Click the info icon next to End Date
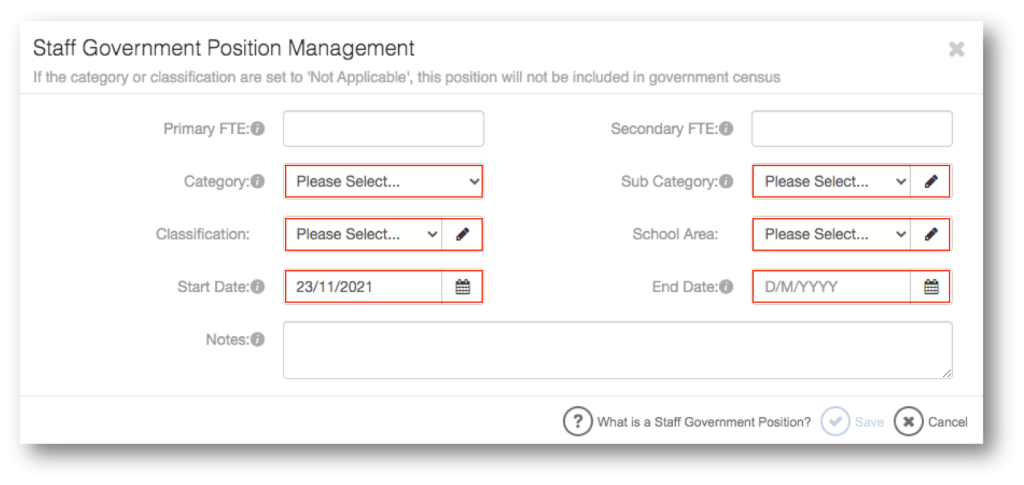Image resolution: width=1024 pixels, height=485 pixels. [726, 287]
